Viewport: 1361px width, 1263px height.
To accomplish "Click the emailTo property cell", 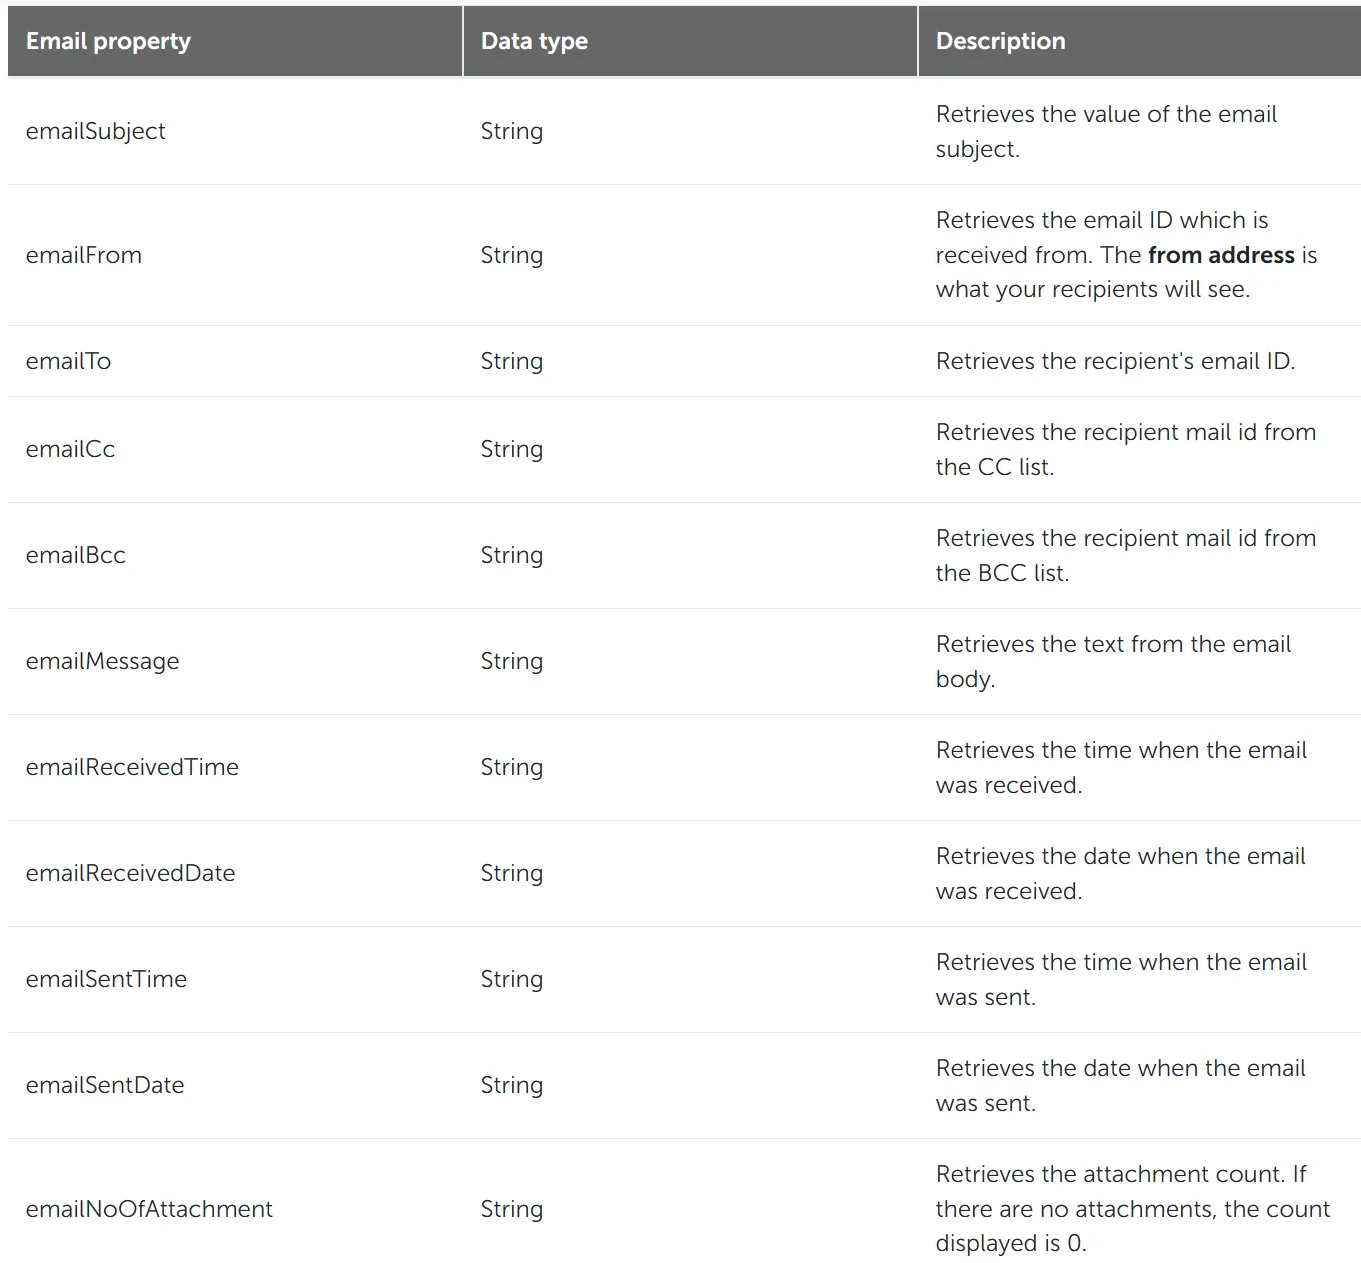I will click(x=68, y=361).
